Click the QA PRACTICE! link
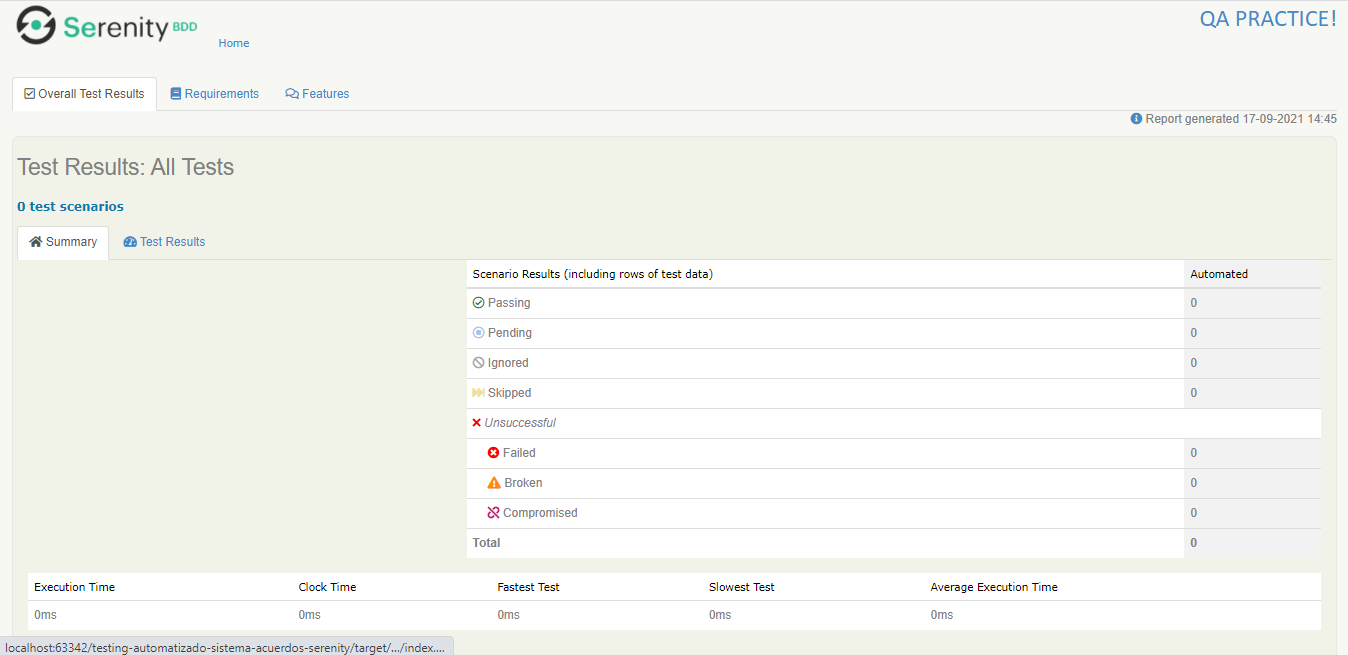 (1267, 18)
